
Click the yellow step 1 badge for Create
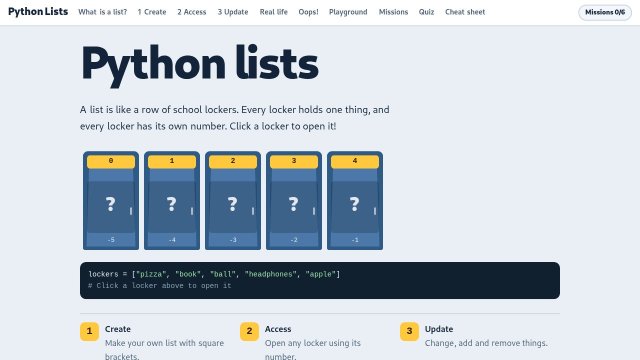[89, 331]
